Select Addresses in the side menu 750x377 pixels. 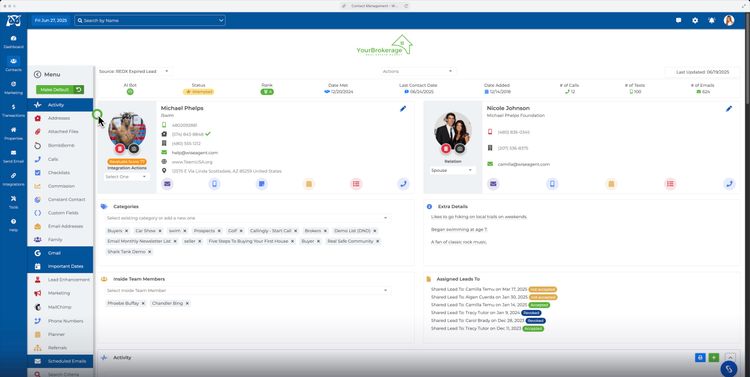(60, 118)
